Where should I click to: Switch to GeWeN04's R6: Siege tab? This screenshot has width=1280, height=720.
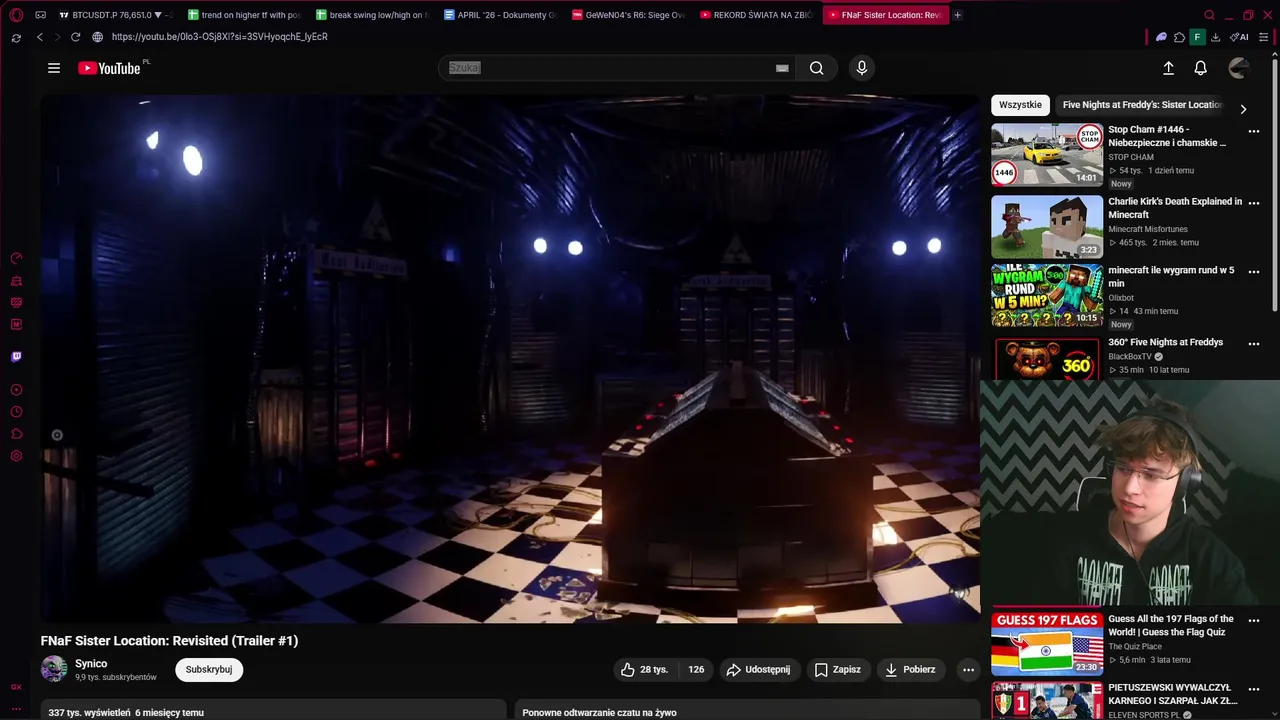[629, 15]
